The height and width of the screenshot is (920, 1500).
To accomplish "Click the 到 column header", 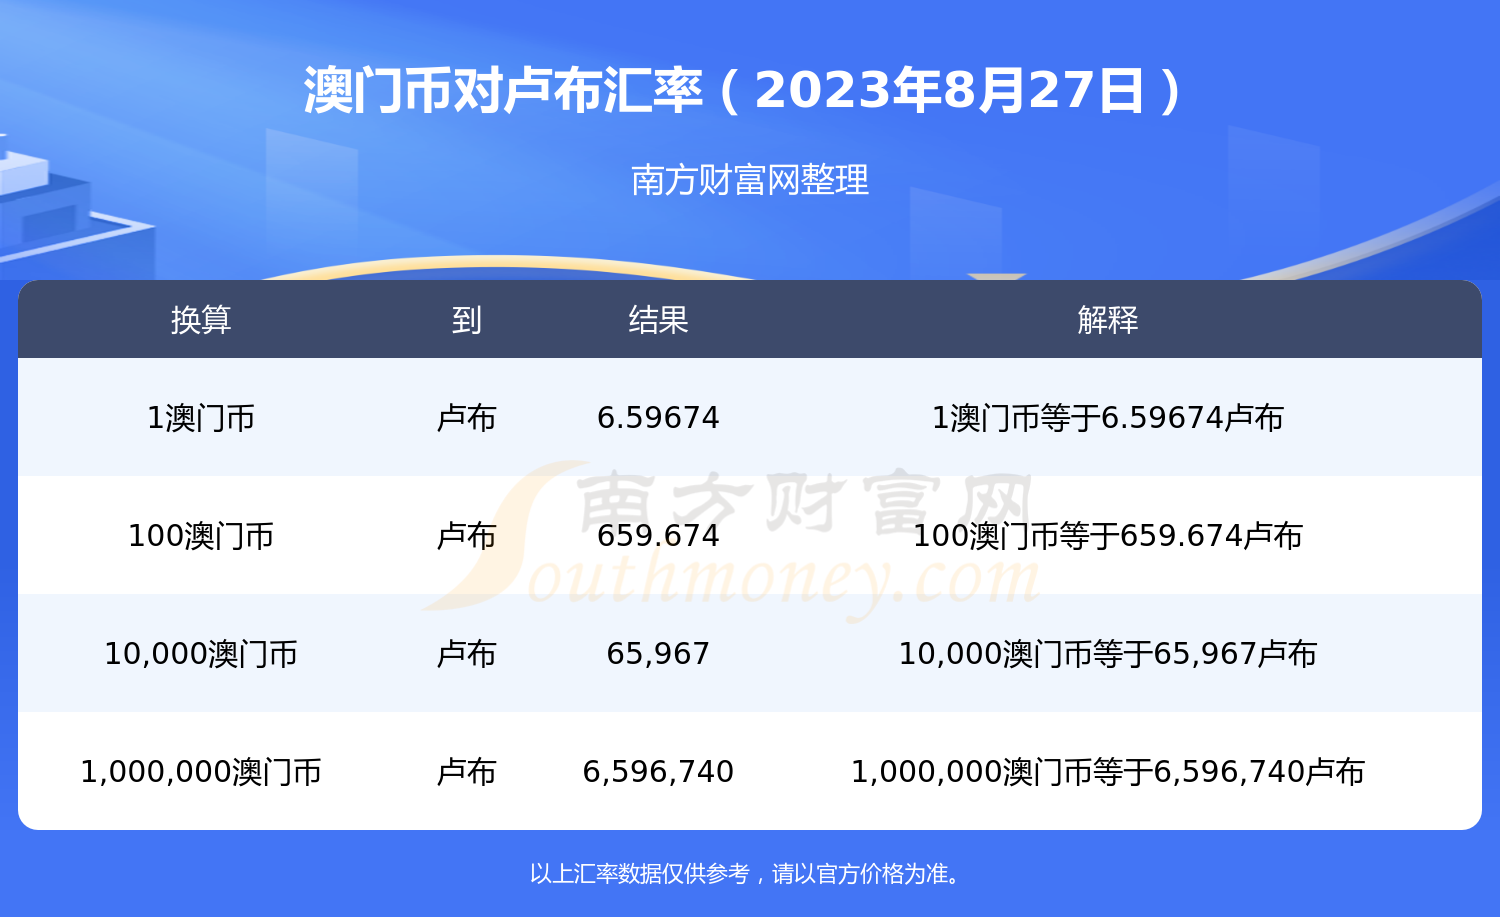I will tap(466, 321).
